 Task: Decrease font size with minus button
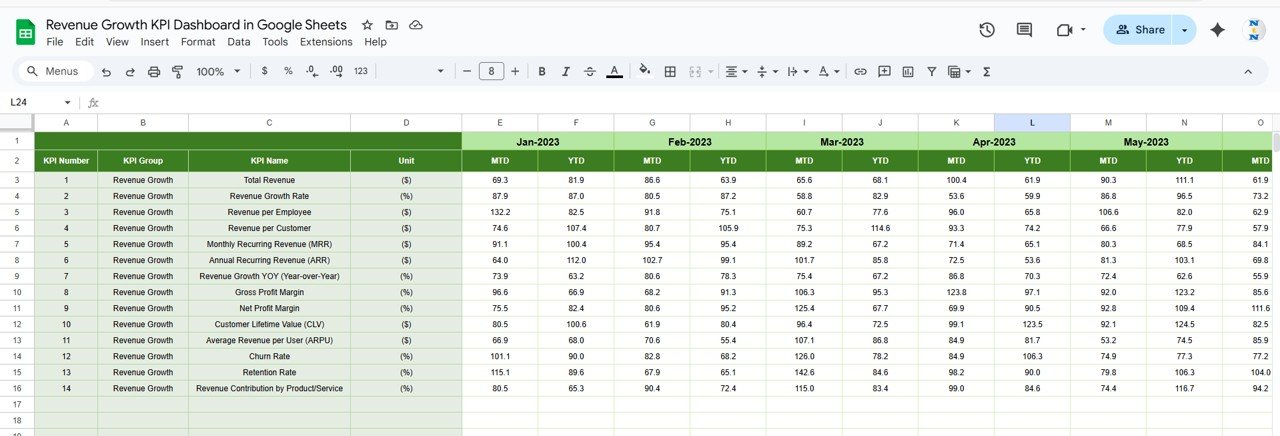466,72
